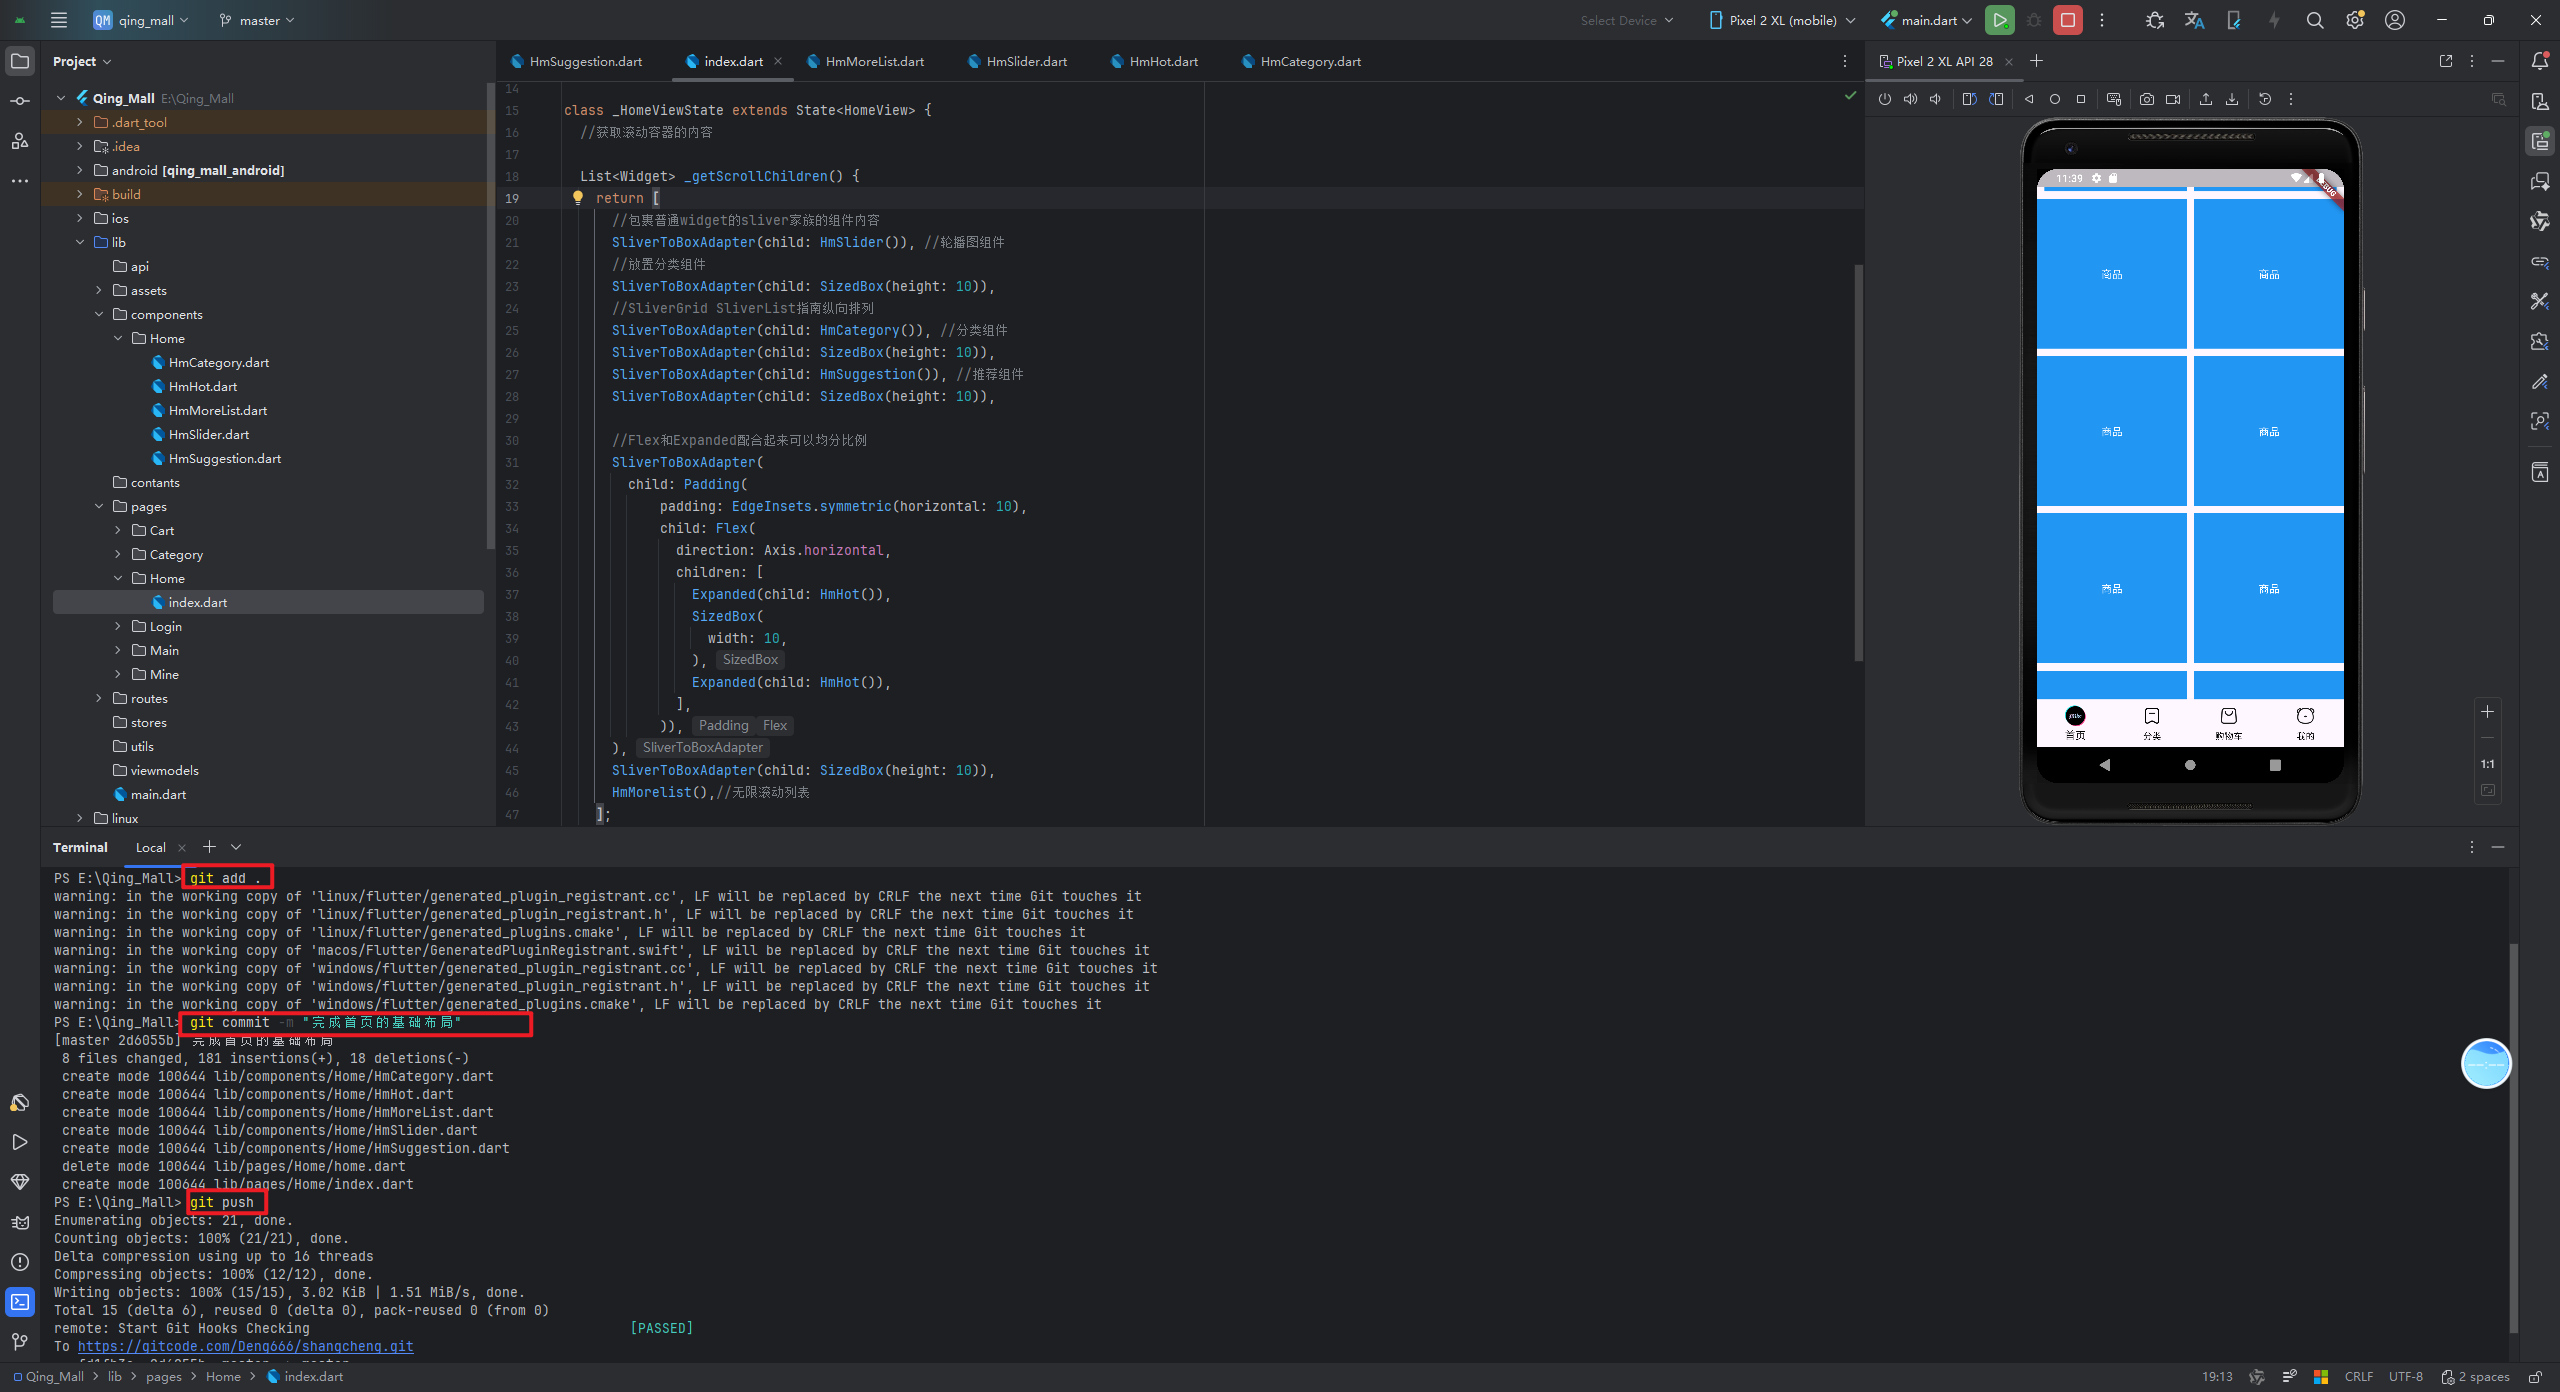Toggle hardware input in emulator toolbar
Screen dimensions: 2560x1392
pos(2113,99)
